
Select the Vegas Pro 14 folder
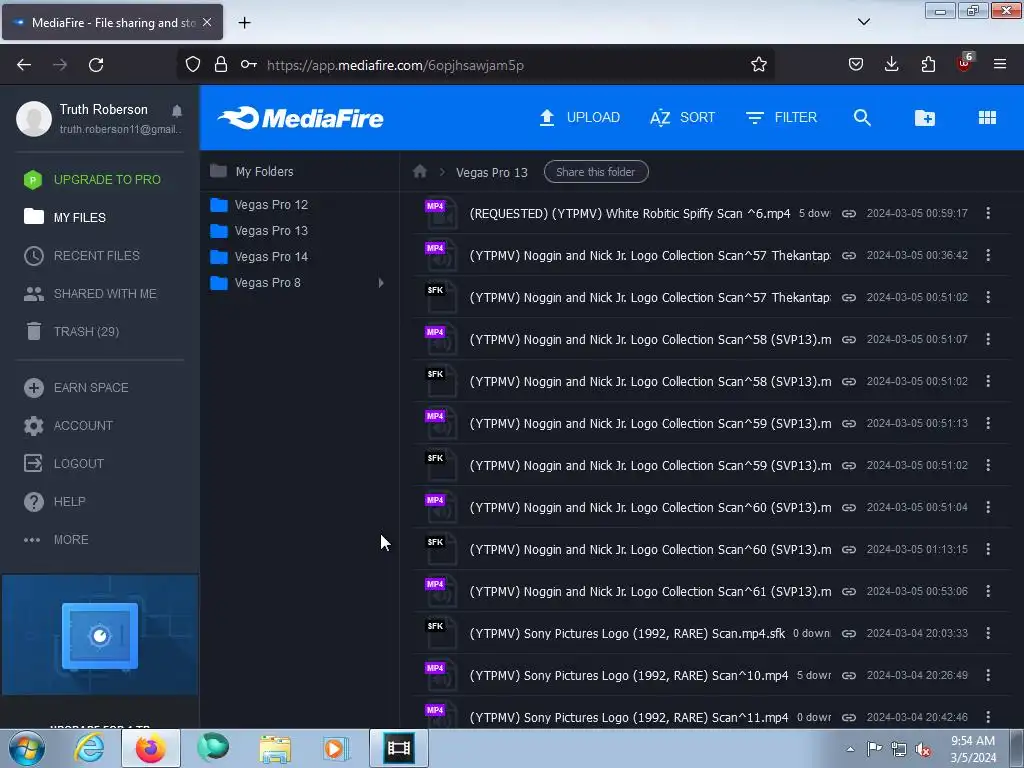(x=259, y=257)
